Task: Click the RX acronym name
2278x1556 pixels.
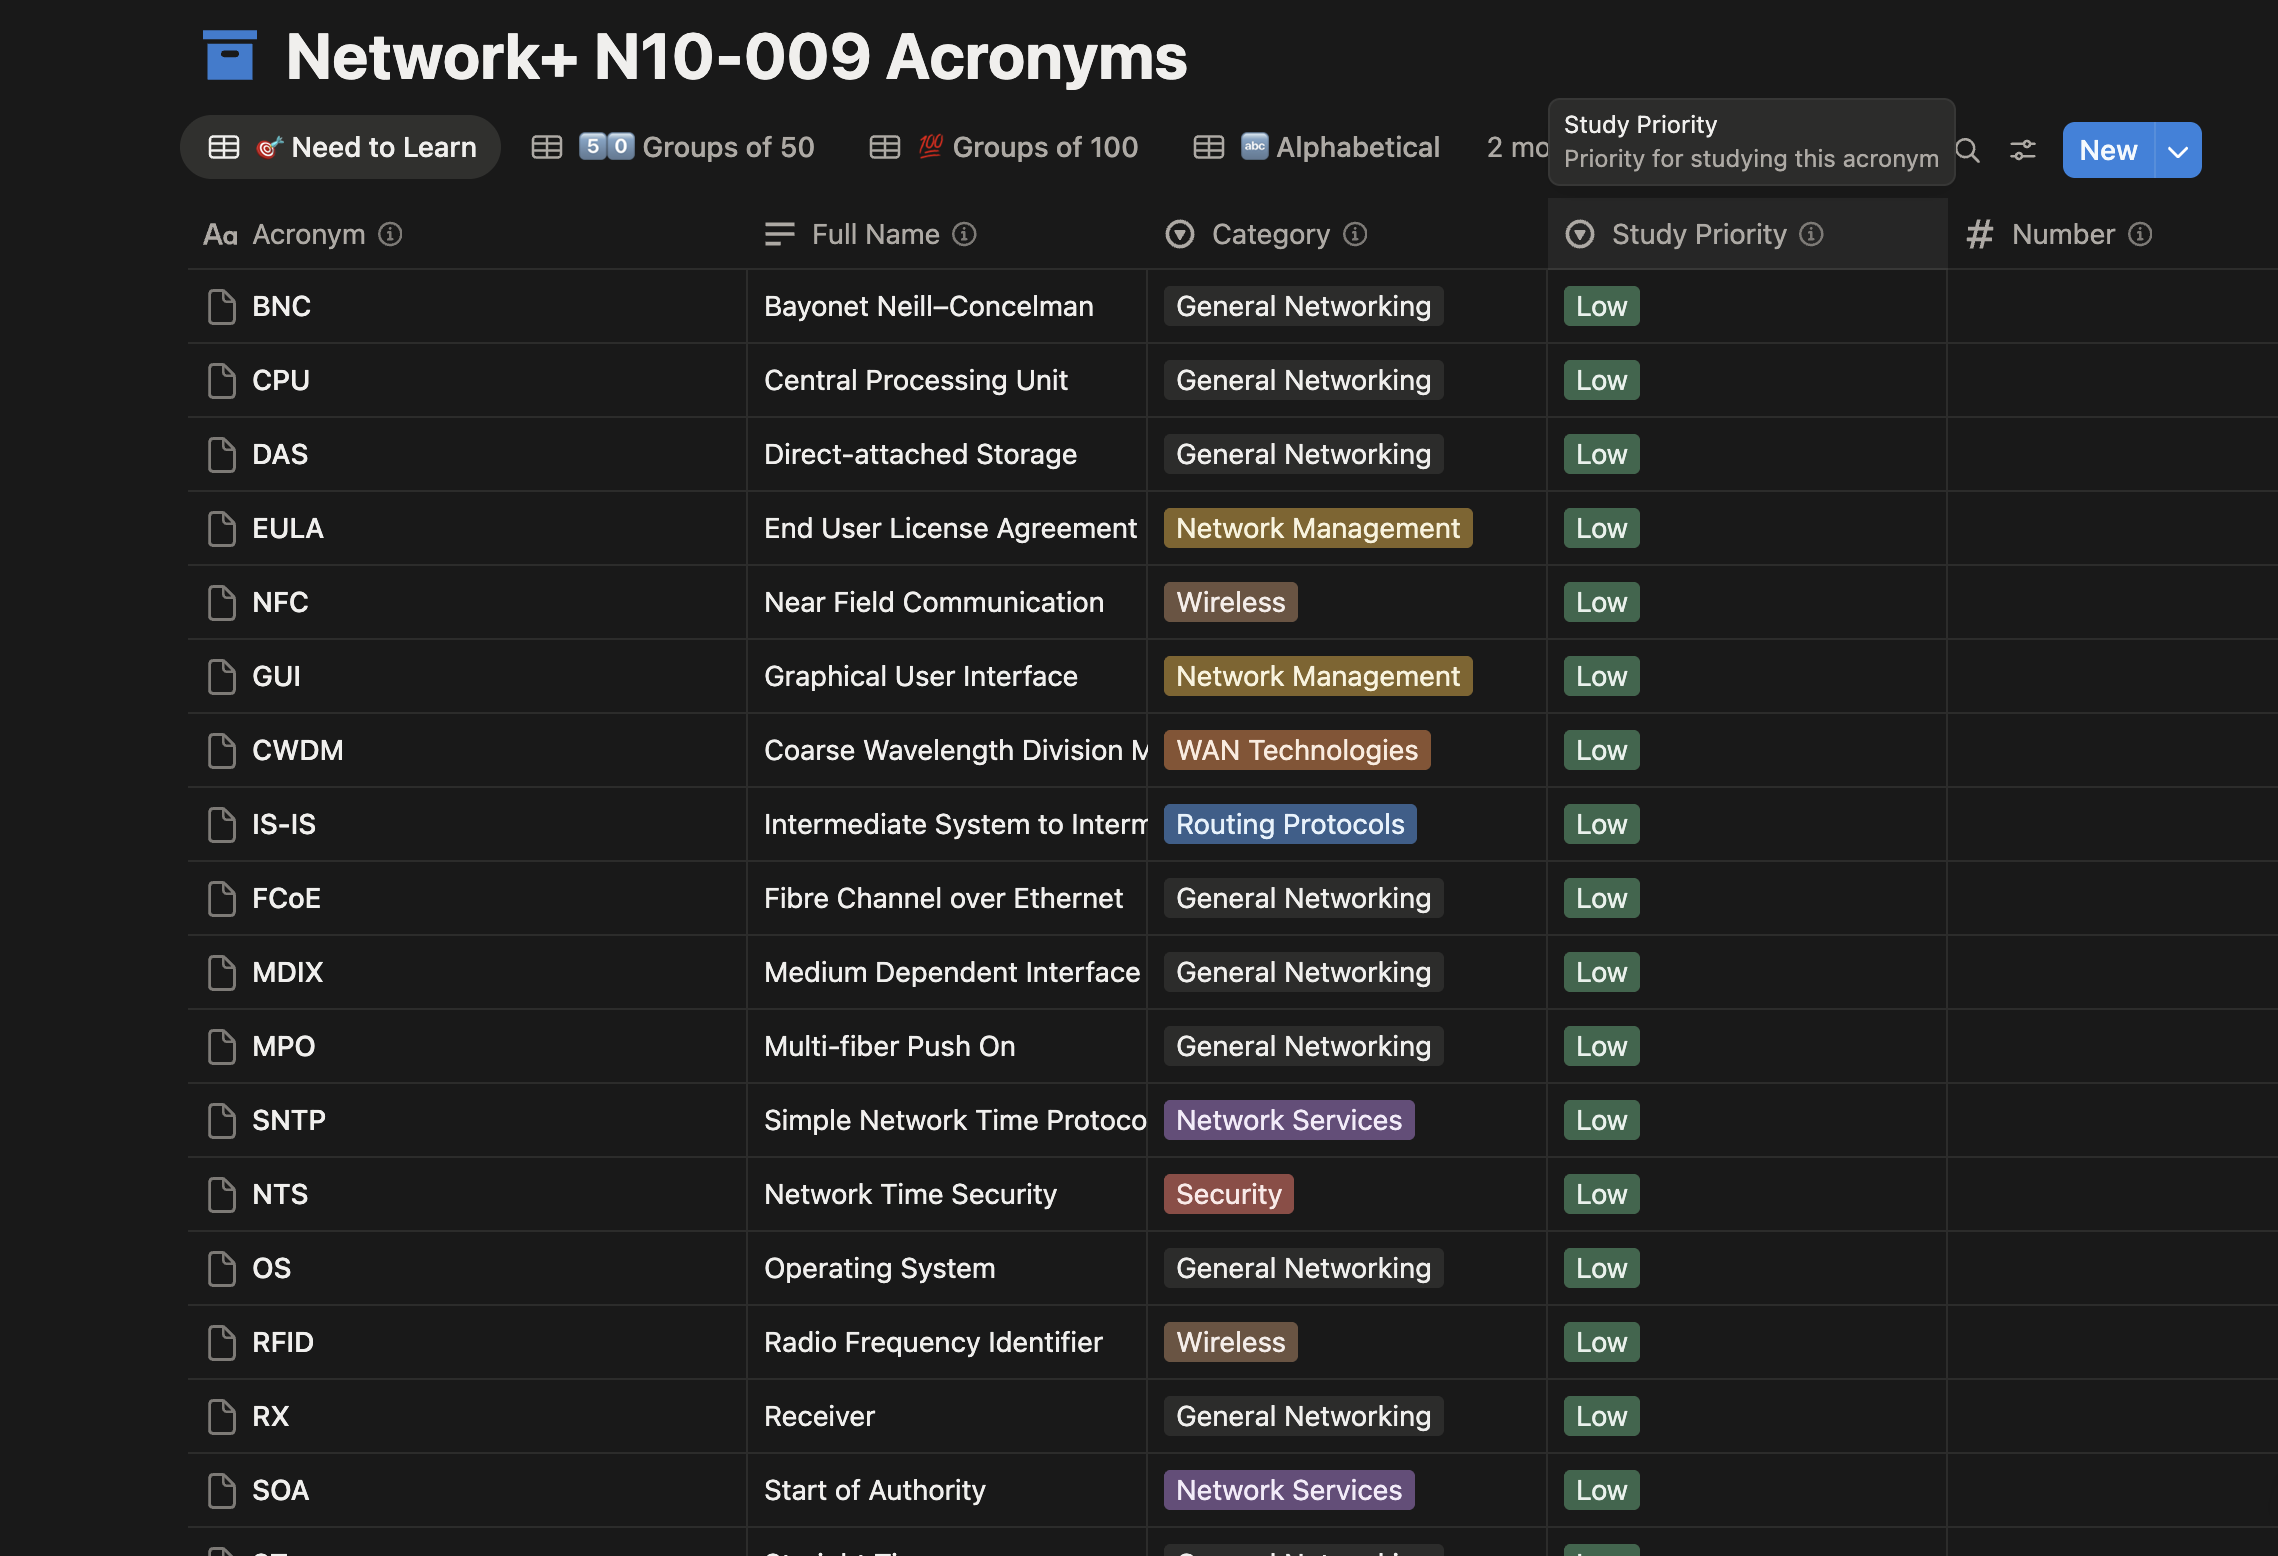Action: (270, 1416)
